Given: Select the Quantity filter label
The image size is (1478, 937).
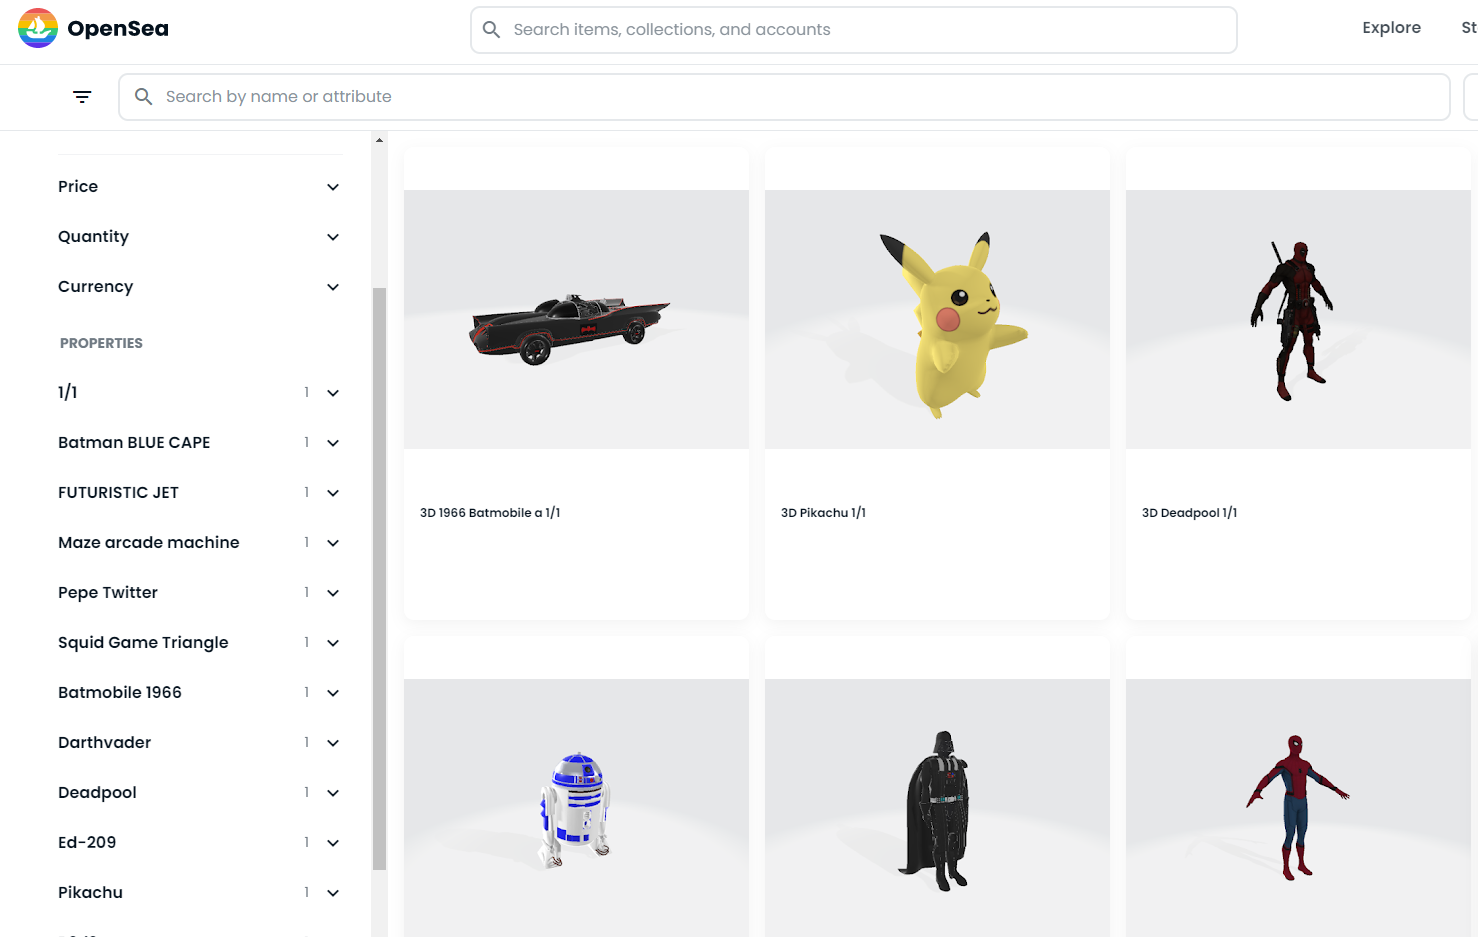Looking at the screenshot, I should coord(93,237).
